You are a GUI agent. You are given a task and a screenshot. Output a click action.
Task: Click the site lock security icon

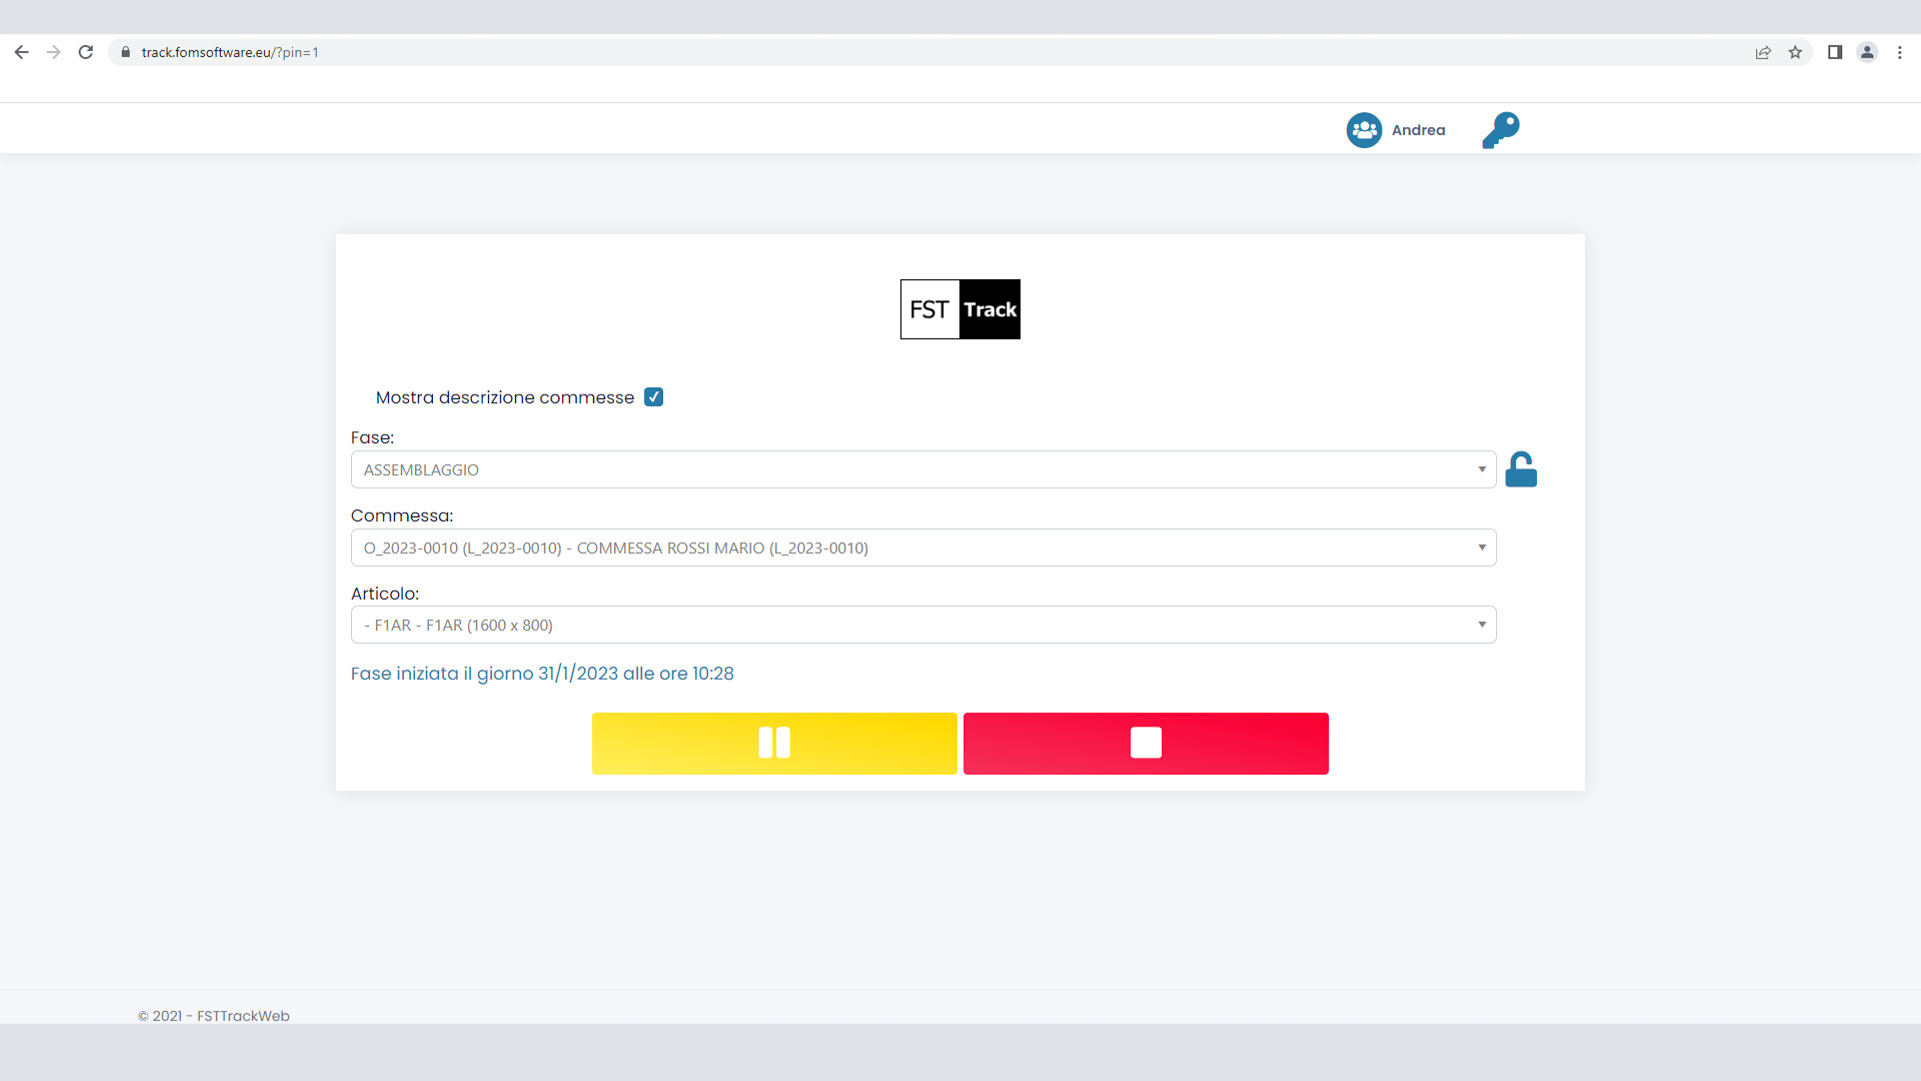coord(125,52)
